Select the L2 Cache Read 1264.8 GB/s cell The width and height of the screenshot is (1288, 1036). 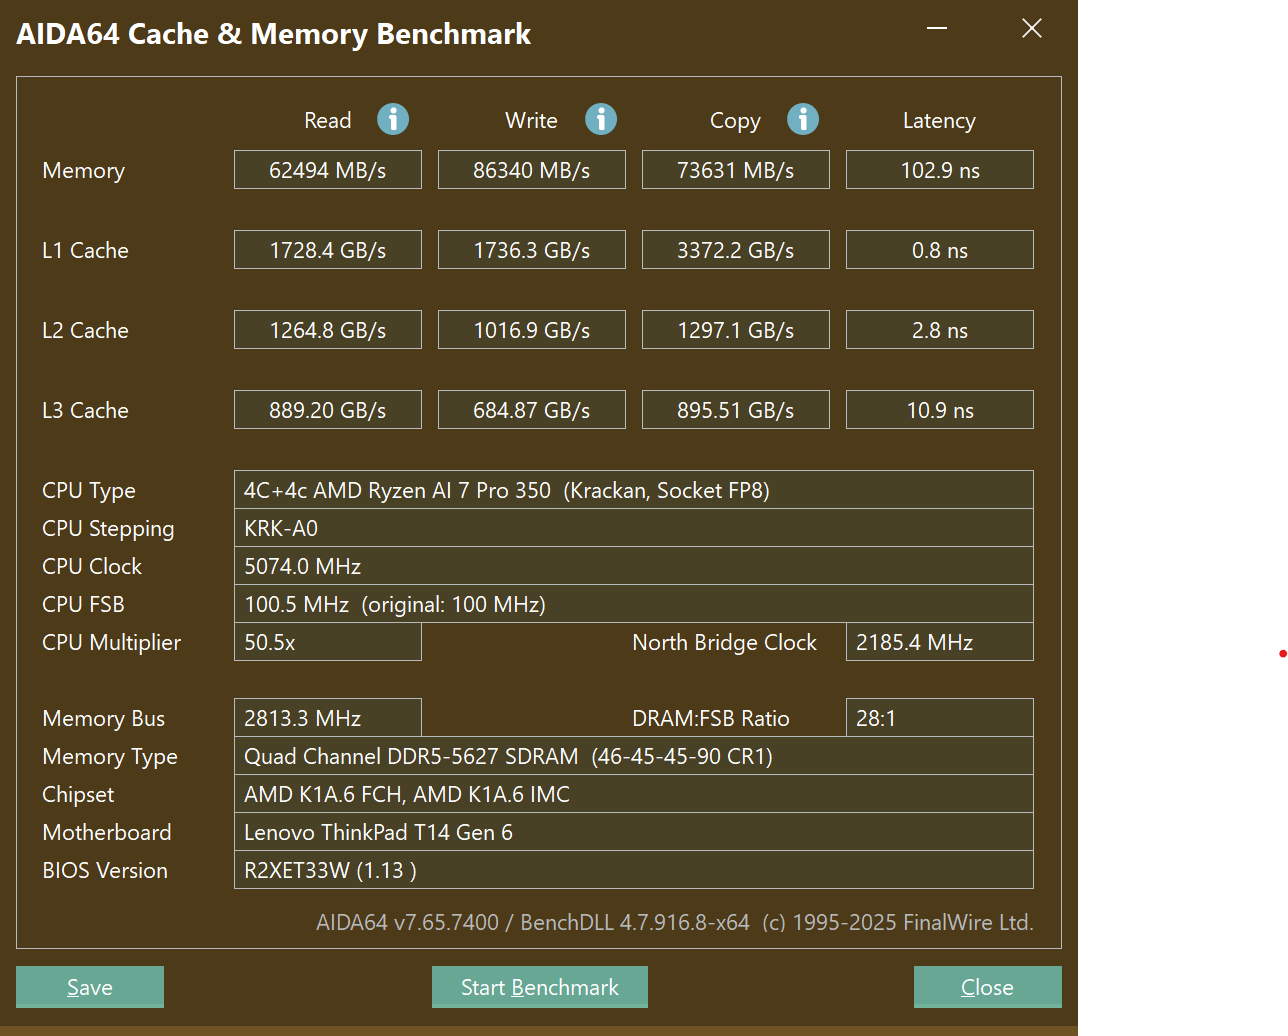[328, 330]
